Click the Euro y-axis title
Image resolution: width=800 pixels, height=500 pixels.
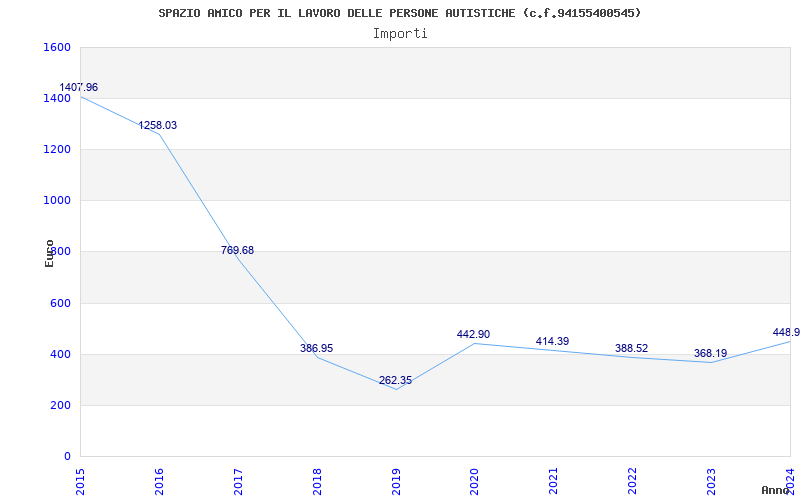tap(49, 254)
